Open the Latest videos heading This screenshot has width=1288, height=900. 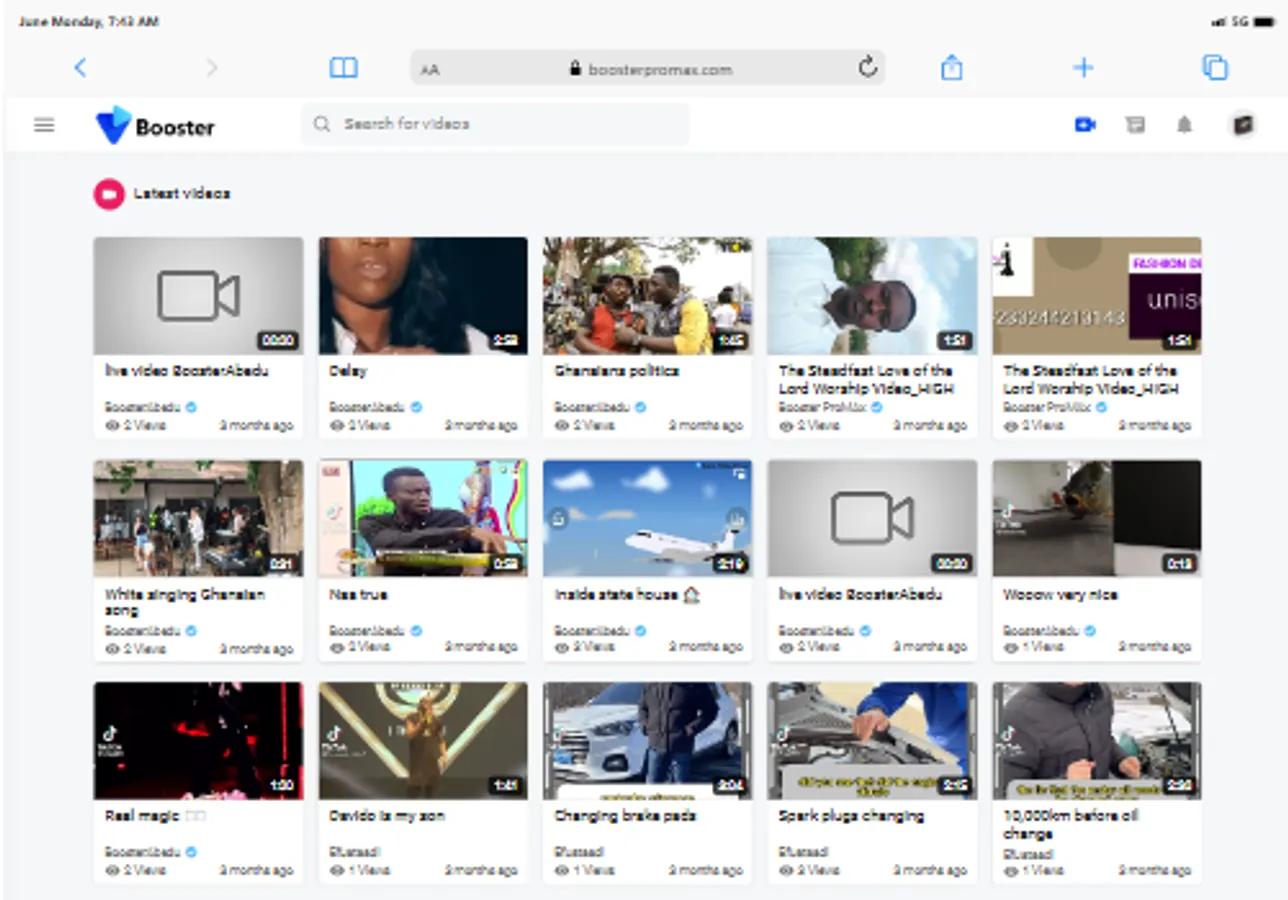click(x=182, y=194)
